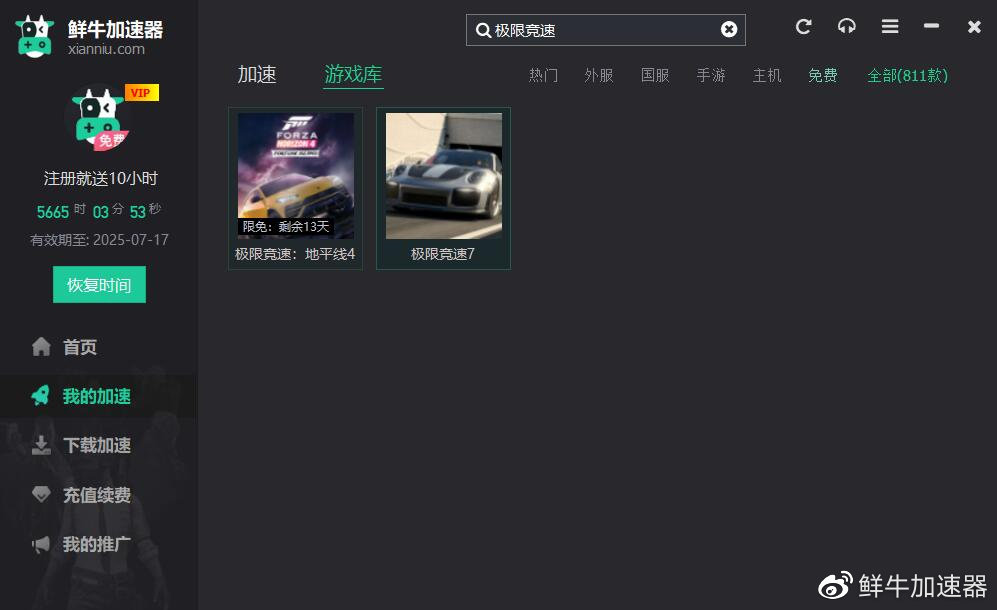Filter games by 外服
The image size is (997, 610).
(598, 76)
